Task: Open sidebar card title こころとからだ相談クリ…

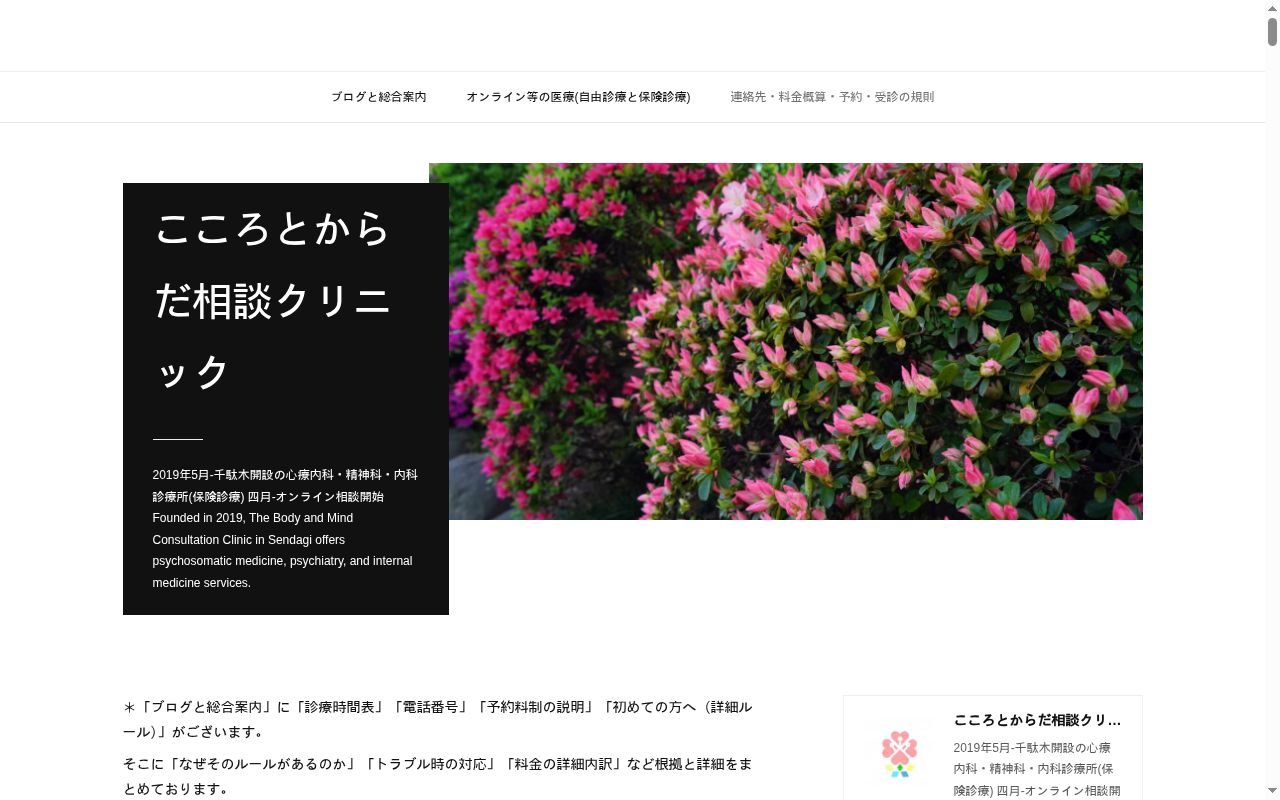Action: (x=1037, y=720)
